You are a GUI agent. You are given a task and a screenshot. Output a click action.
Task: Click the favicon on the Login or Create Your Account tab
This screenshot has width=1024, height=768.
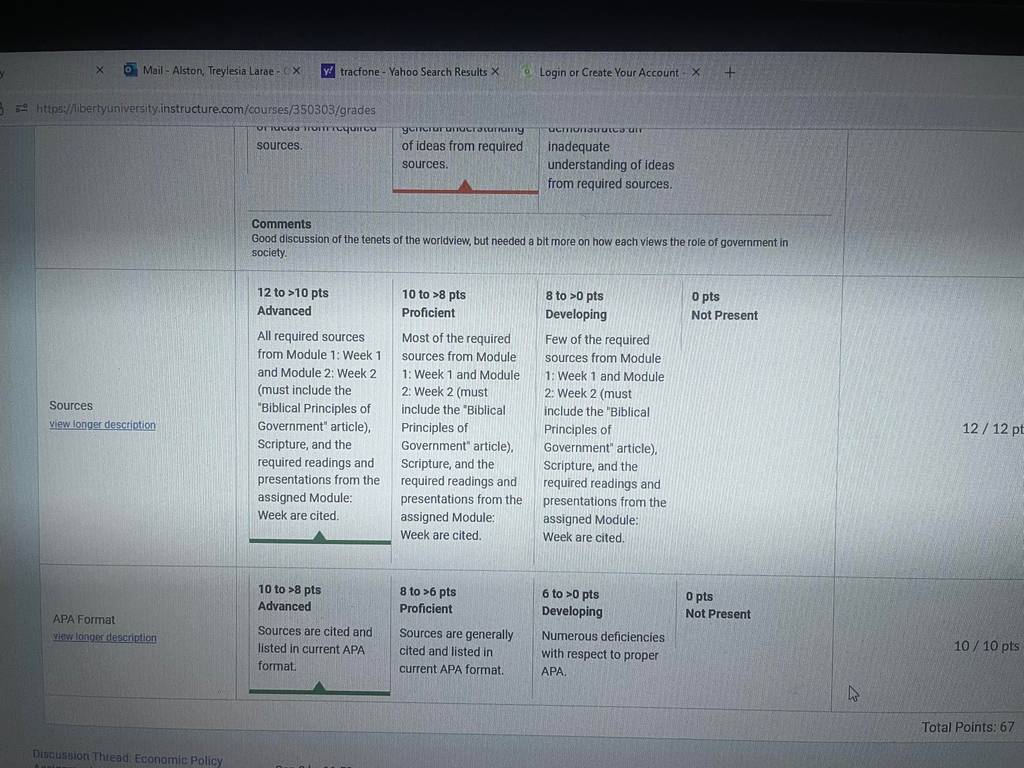526,72
